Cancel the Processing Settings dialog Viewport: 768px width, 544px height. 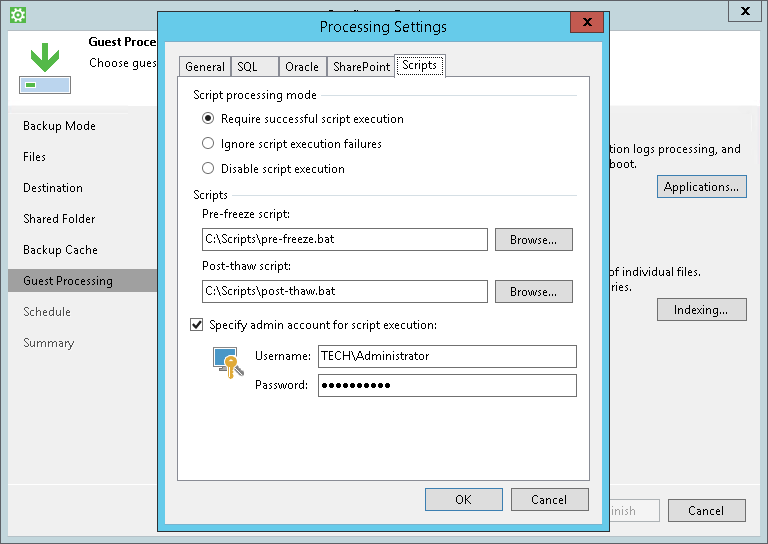click(549, 500)
